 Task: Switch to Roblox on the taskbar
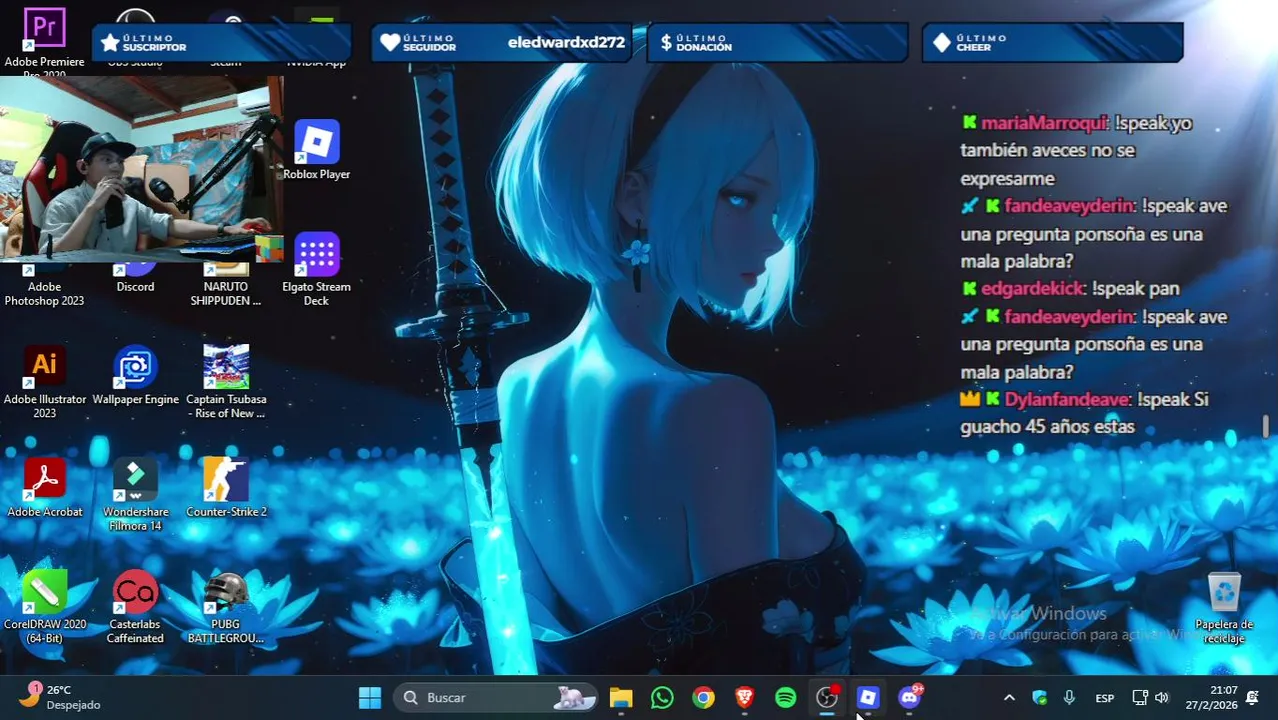click(868, 697)
